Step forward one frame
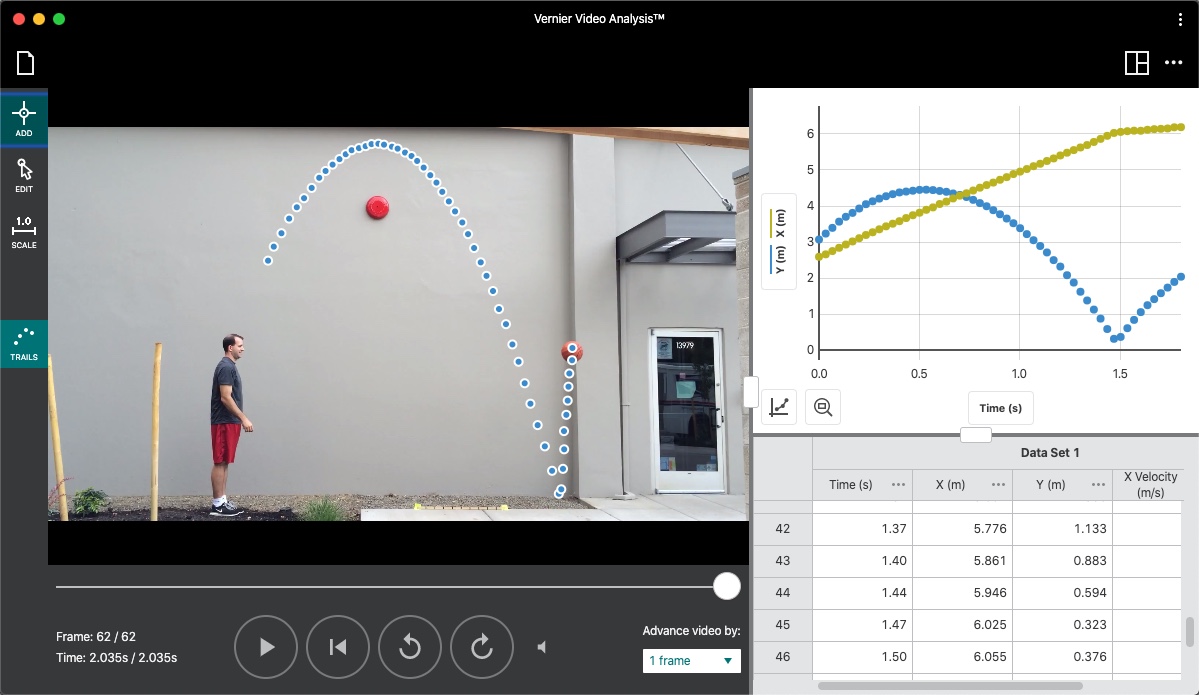The height and width of the screenshot is (695, 1199). (x=482, y=647)
